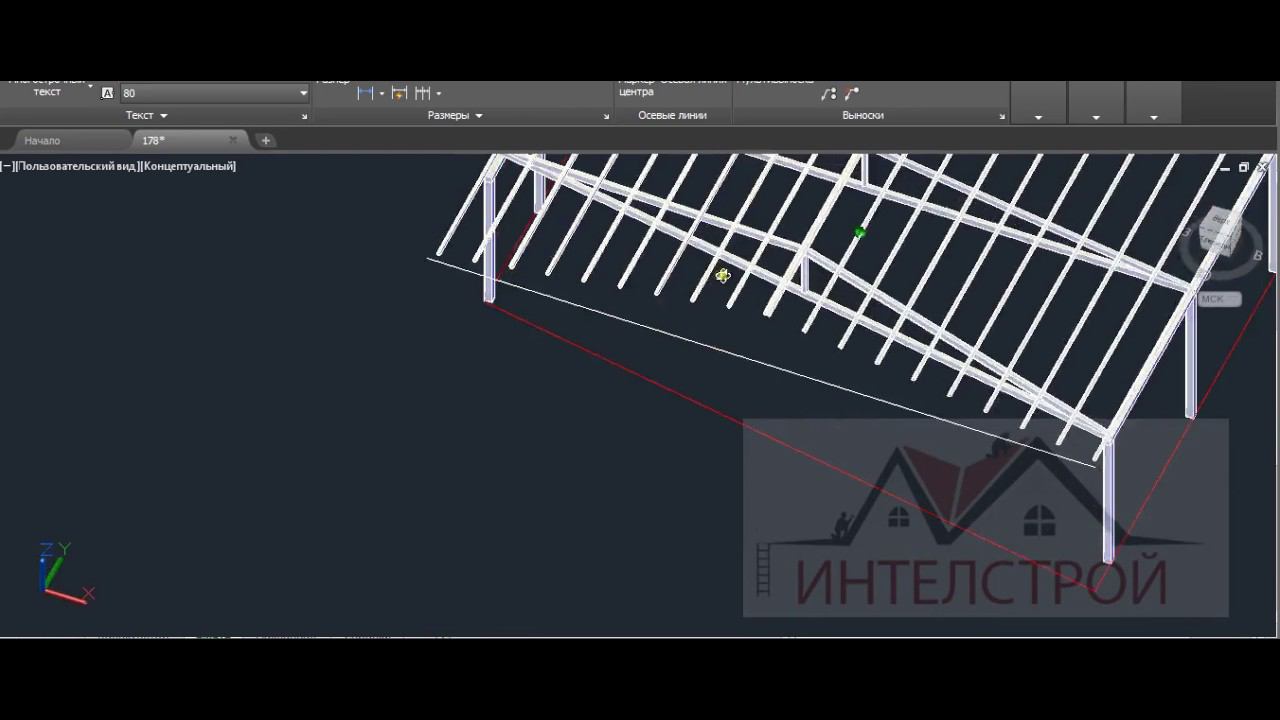Select the 178* drawing tab

click(153, 141)
